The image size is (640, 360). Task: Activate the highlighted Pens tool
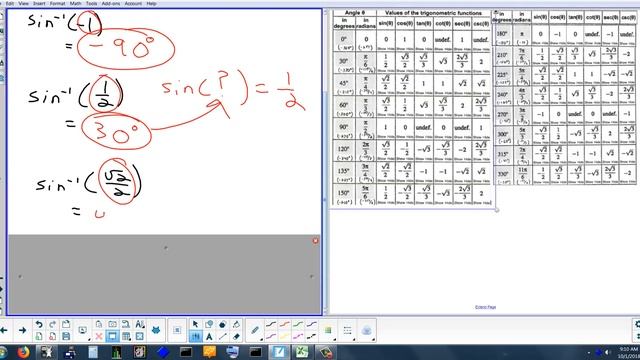195,336
